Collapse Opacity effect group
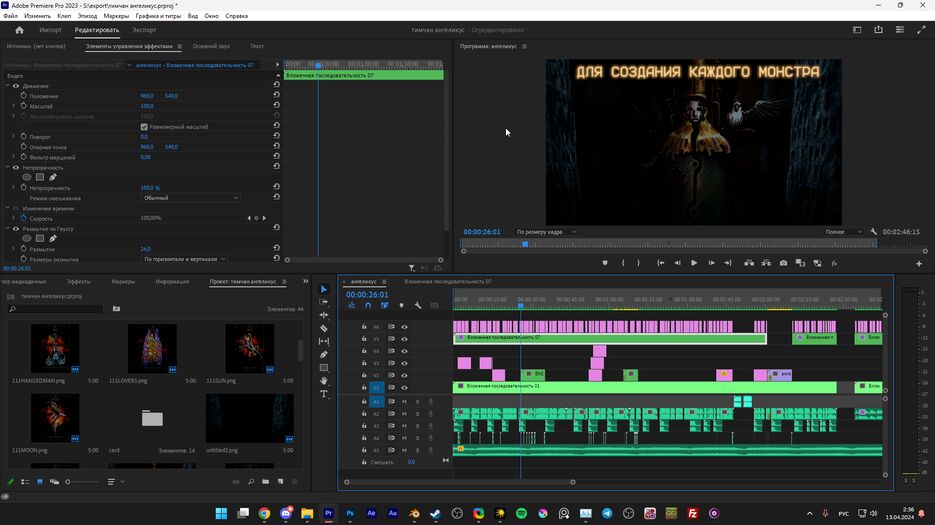The width and height of the screenshot is (935, 525). 8,168
